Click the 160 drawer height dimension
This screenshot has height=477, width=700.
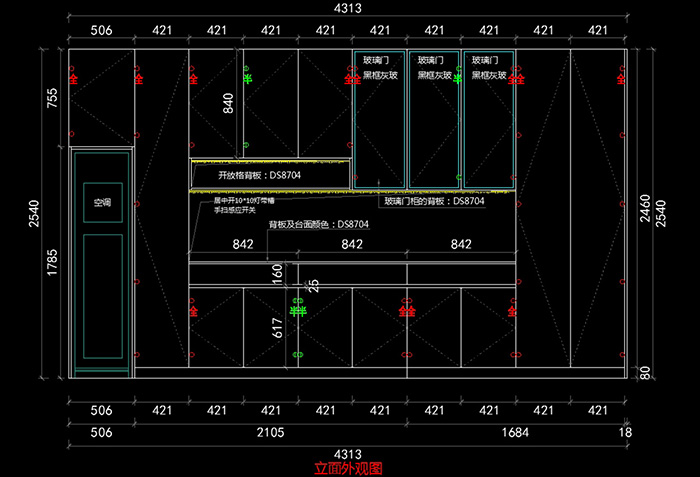[278, 273]
